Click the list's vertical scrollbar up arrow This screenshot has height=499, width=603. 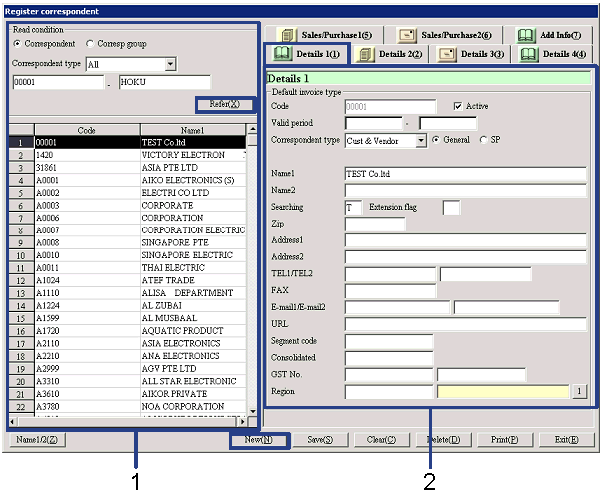point(252,129)
